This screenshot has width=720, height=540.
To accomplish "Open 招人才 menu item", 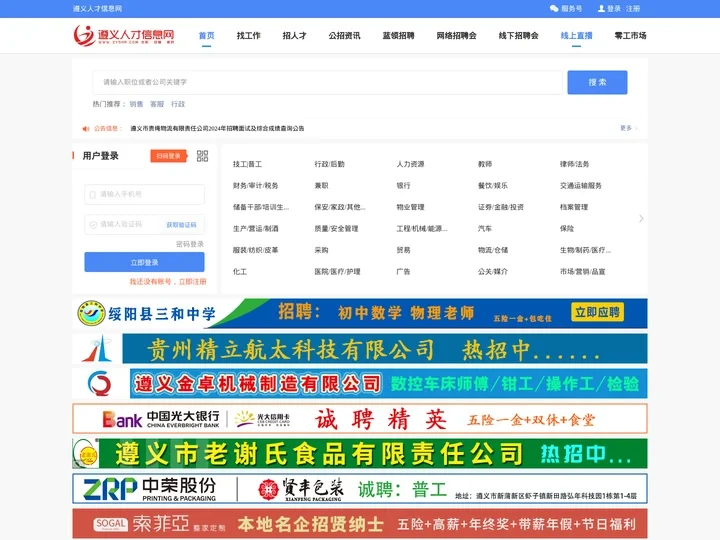I will [x=294, y=35].
